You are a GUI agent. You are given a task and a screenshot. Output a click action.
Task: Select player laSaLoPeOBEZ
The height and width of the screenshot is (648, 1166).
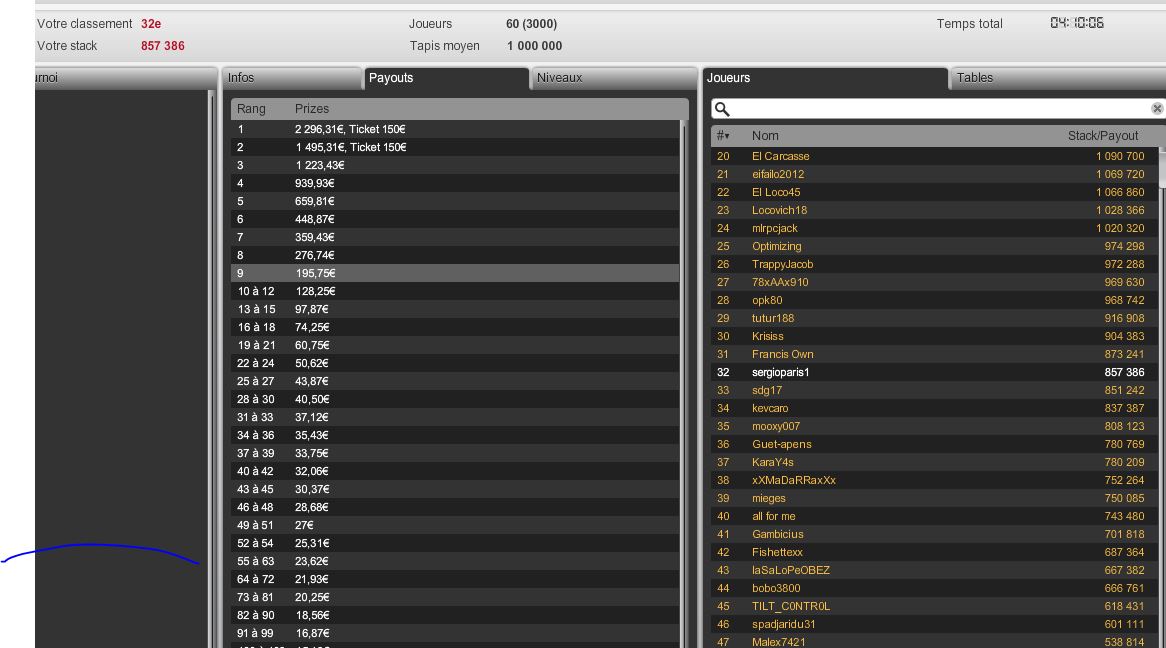click(934, 571)
